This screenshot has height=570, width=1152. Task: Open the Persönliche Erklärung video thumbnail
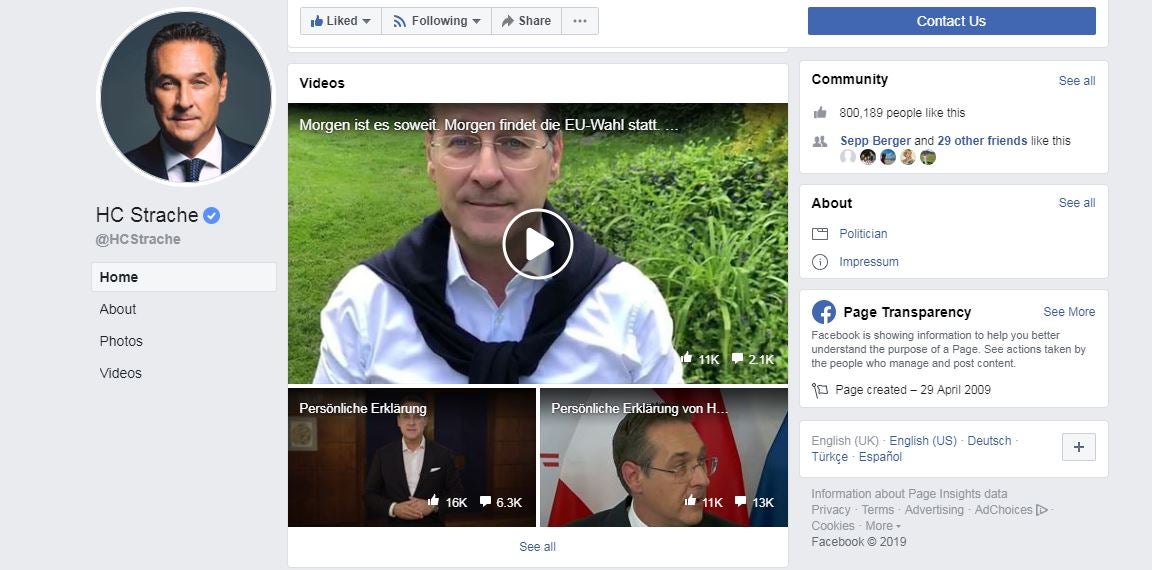[x=411, y=457]
